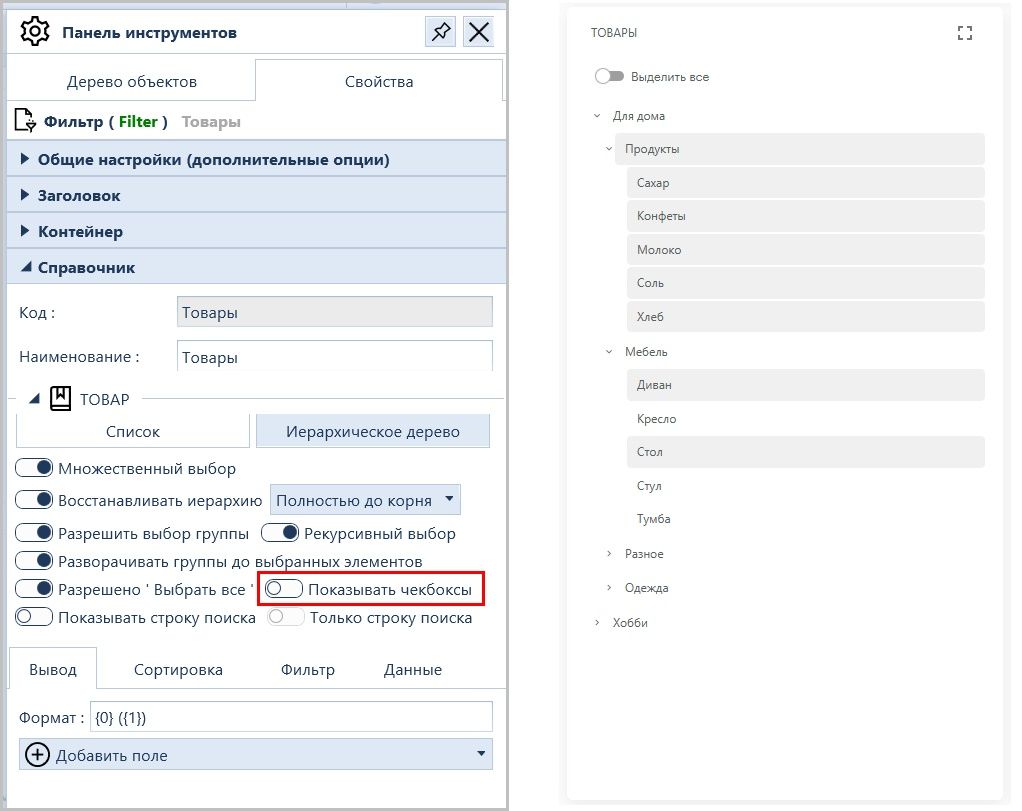
Task: Click the filter document icon beside Фильтр
Action: pyautogui.click(x=25, y=121)
